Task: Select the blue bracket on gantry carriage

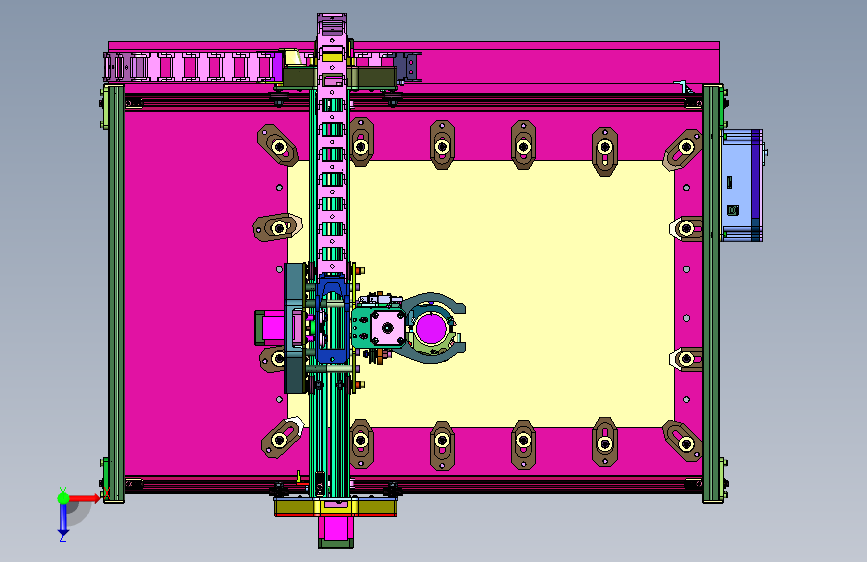Action: 333,321
